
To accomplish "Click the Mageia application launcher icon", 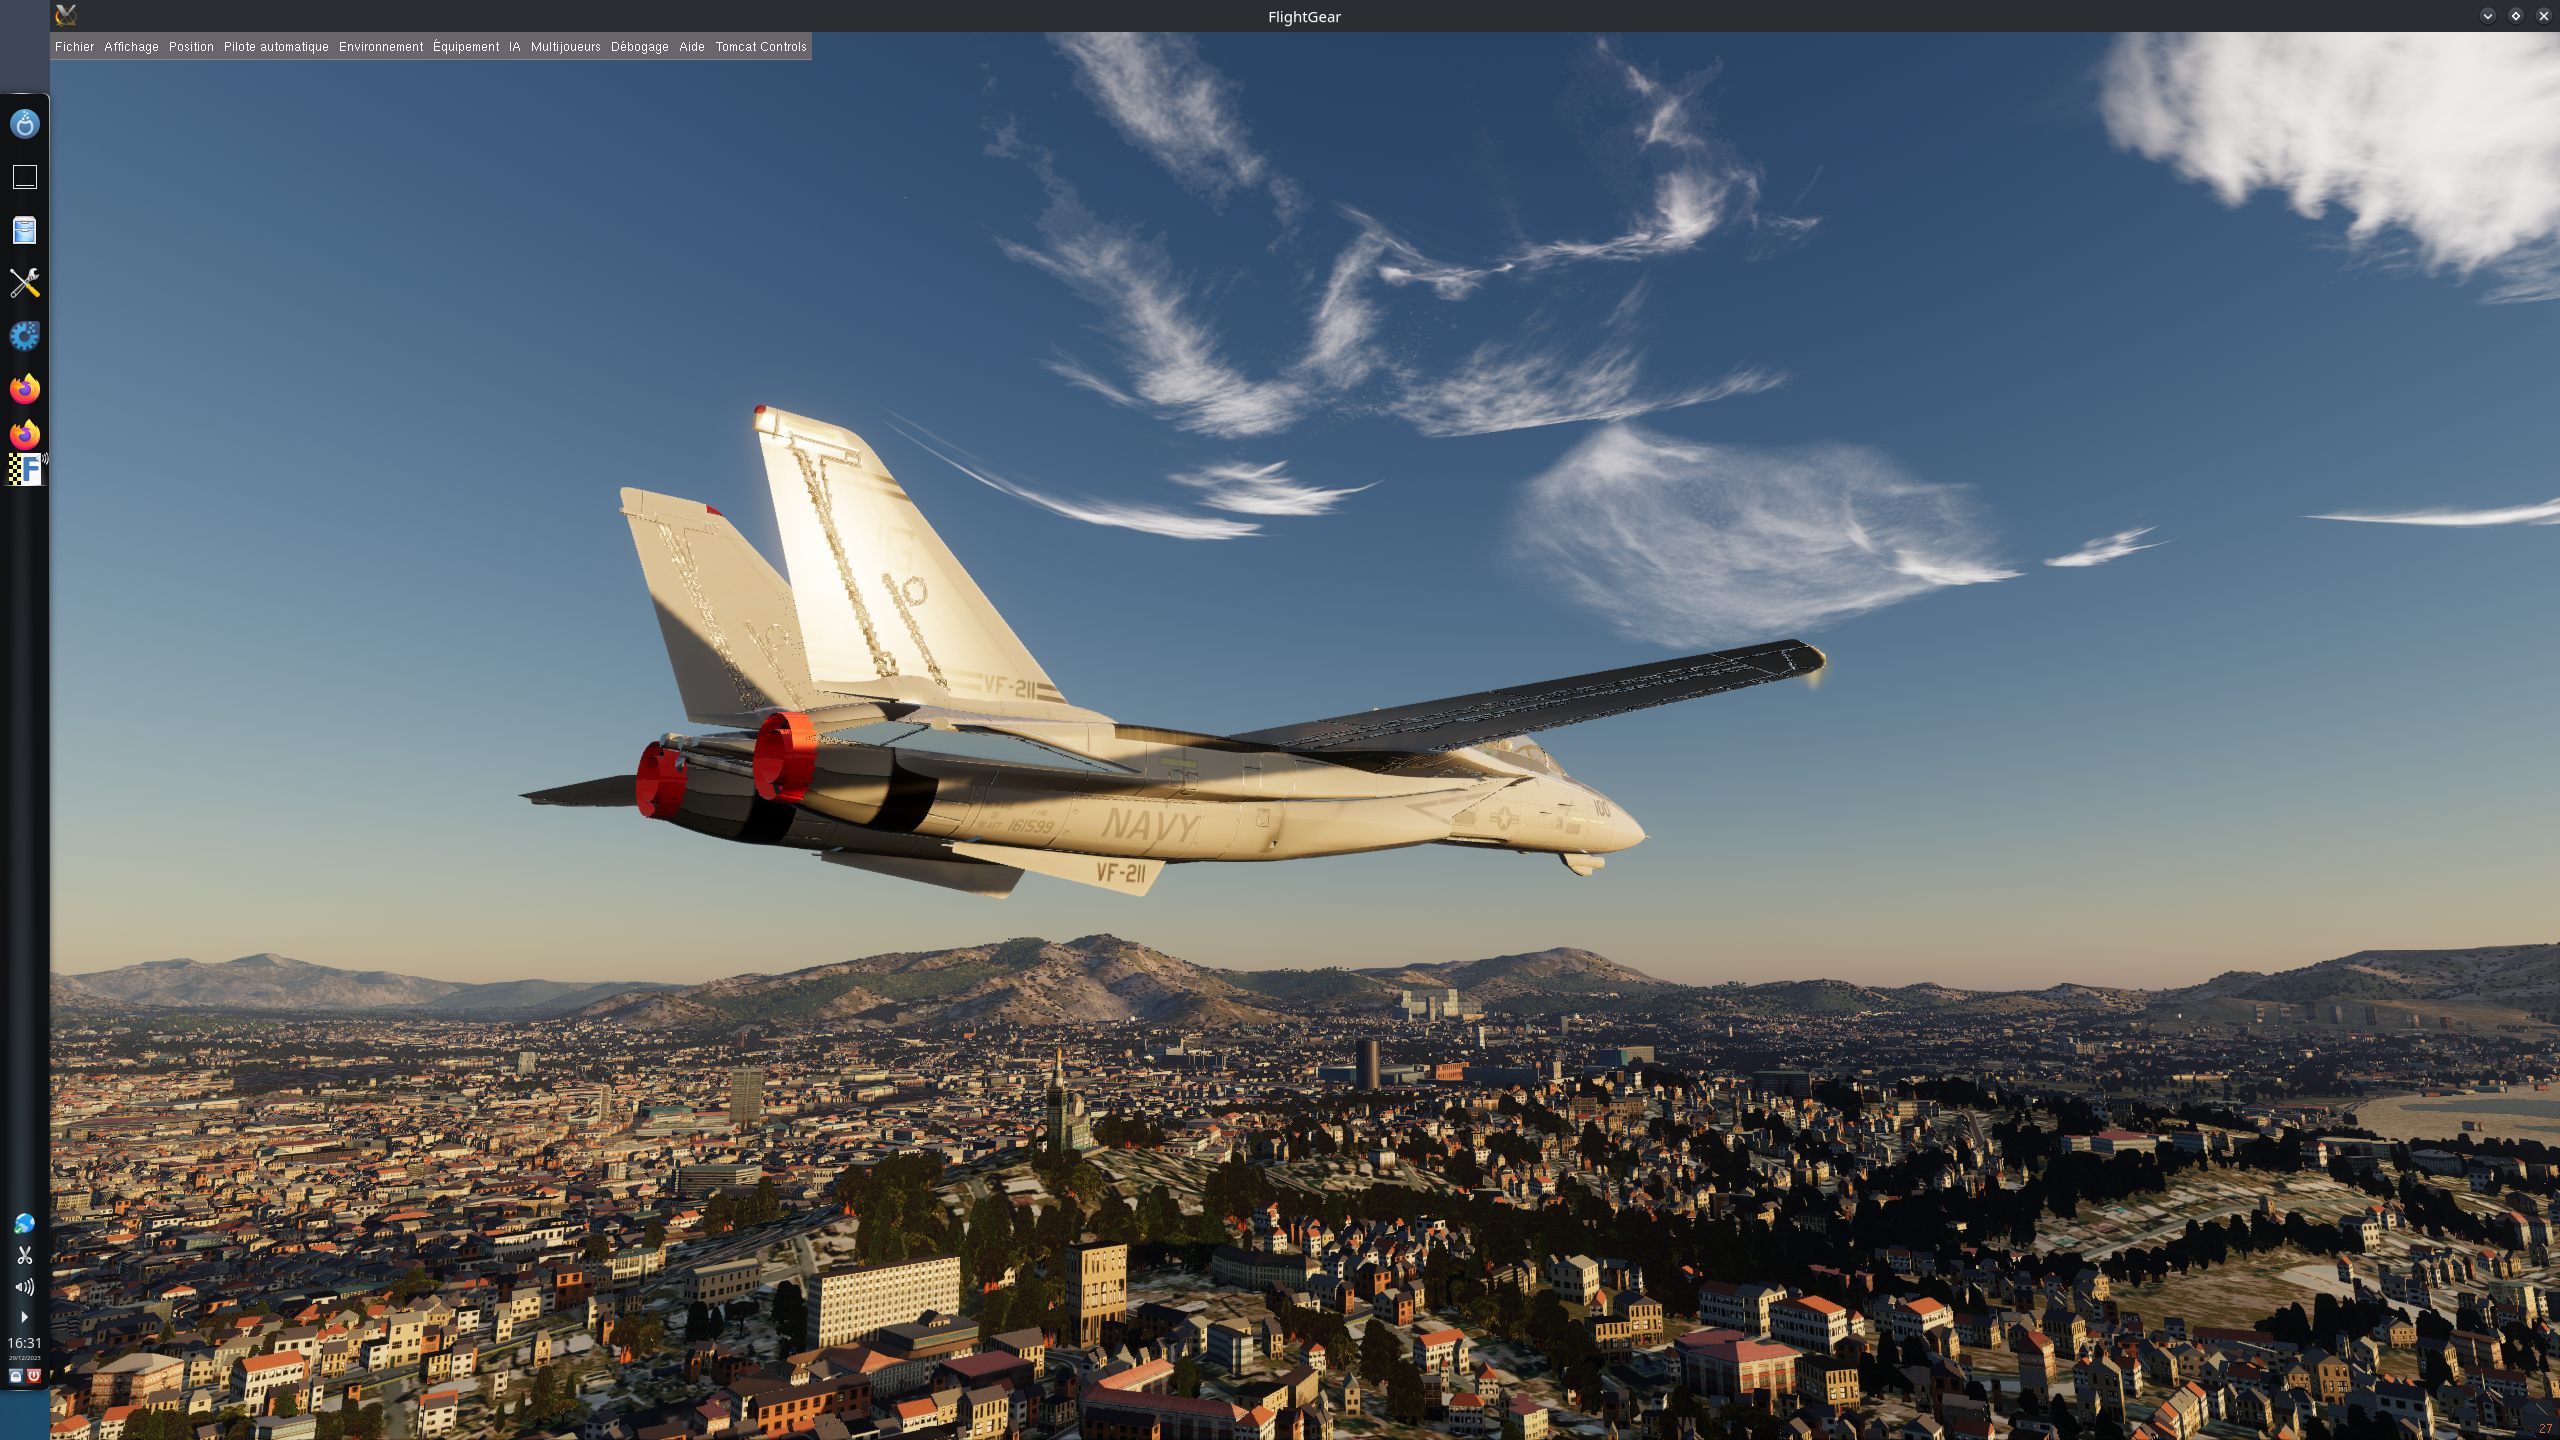I will [x=24, y=124].
